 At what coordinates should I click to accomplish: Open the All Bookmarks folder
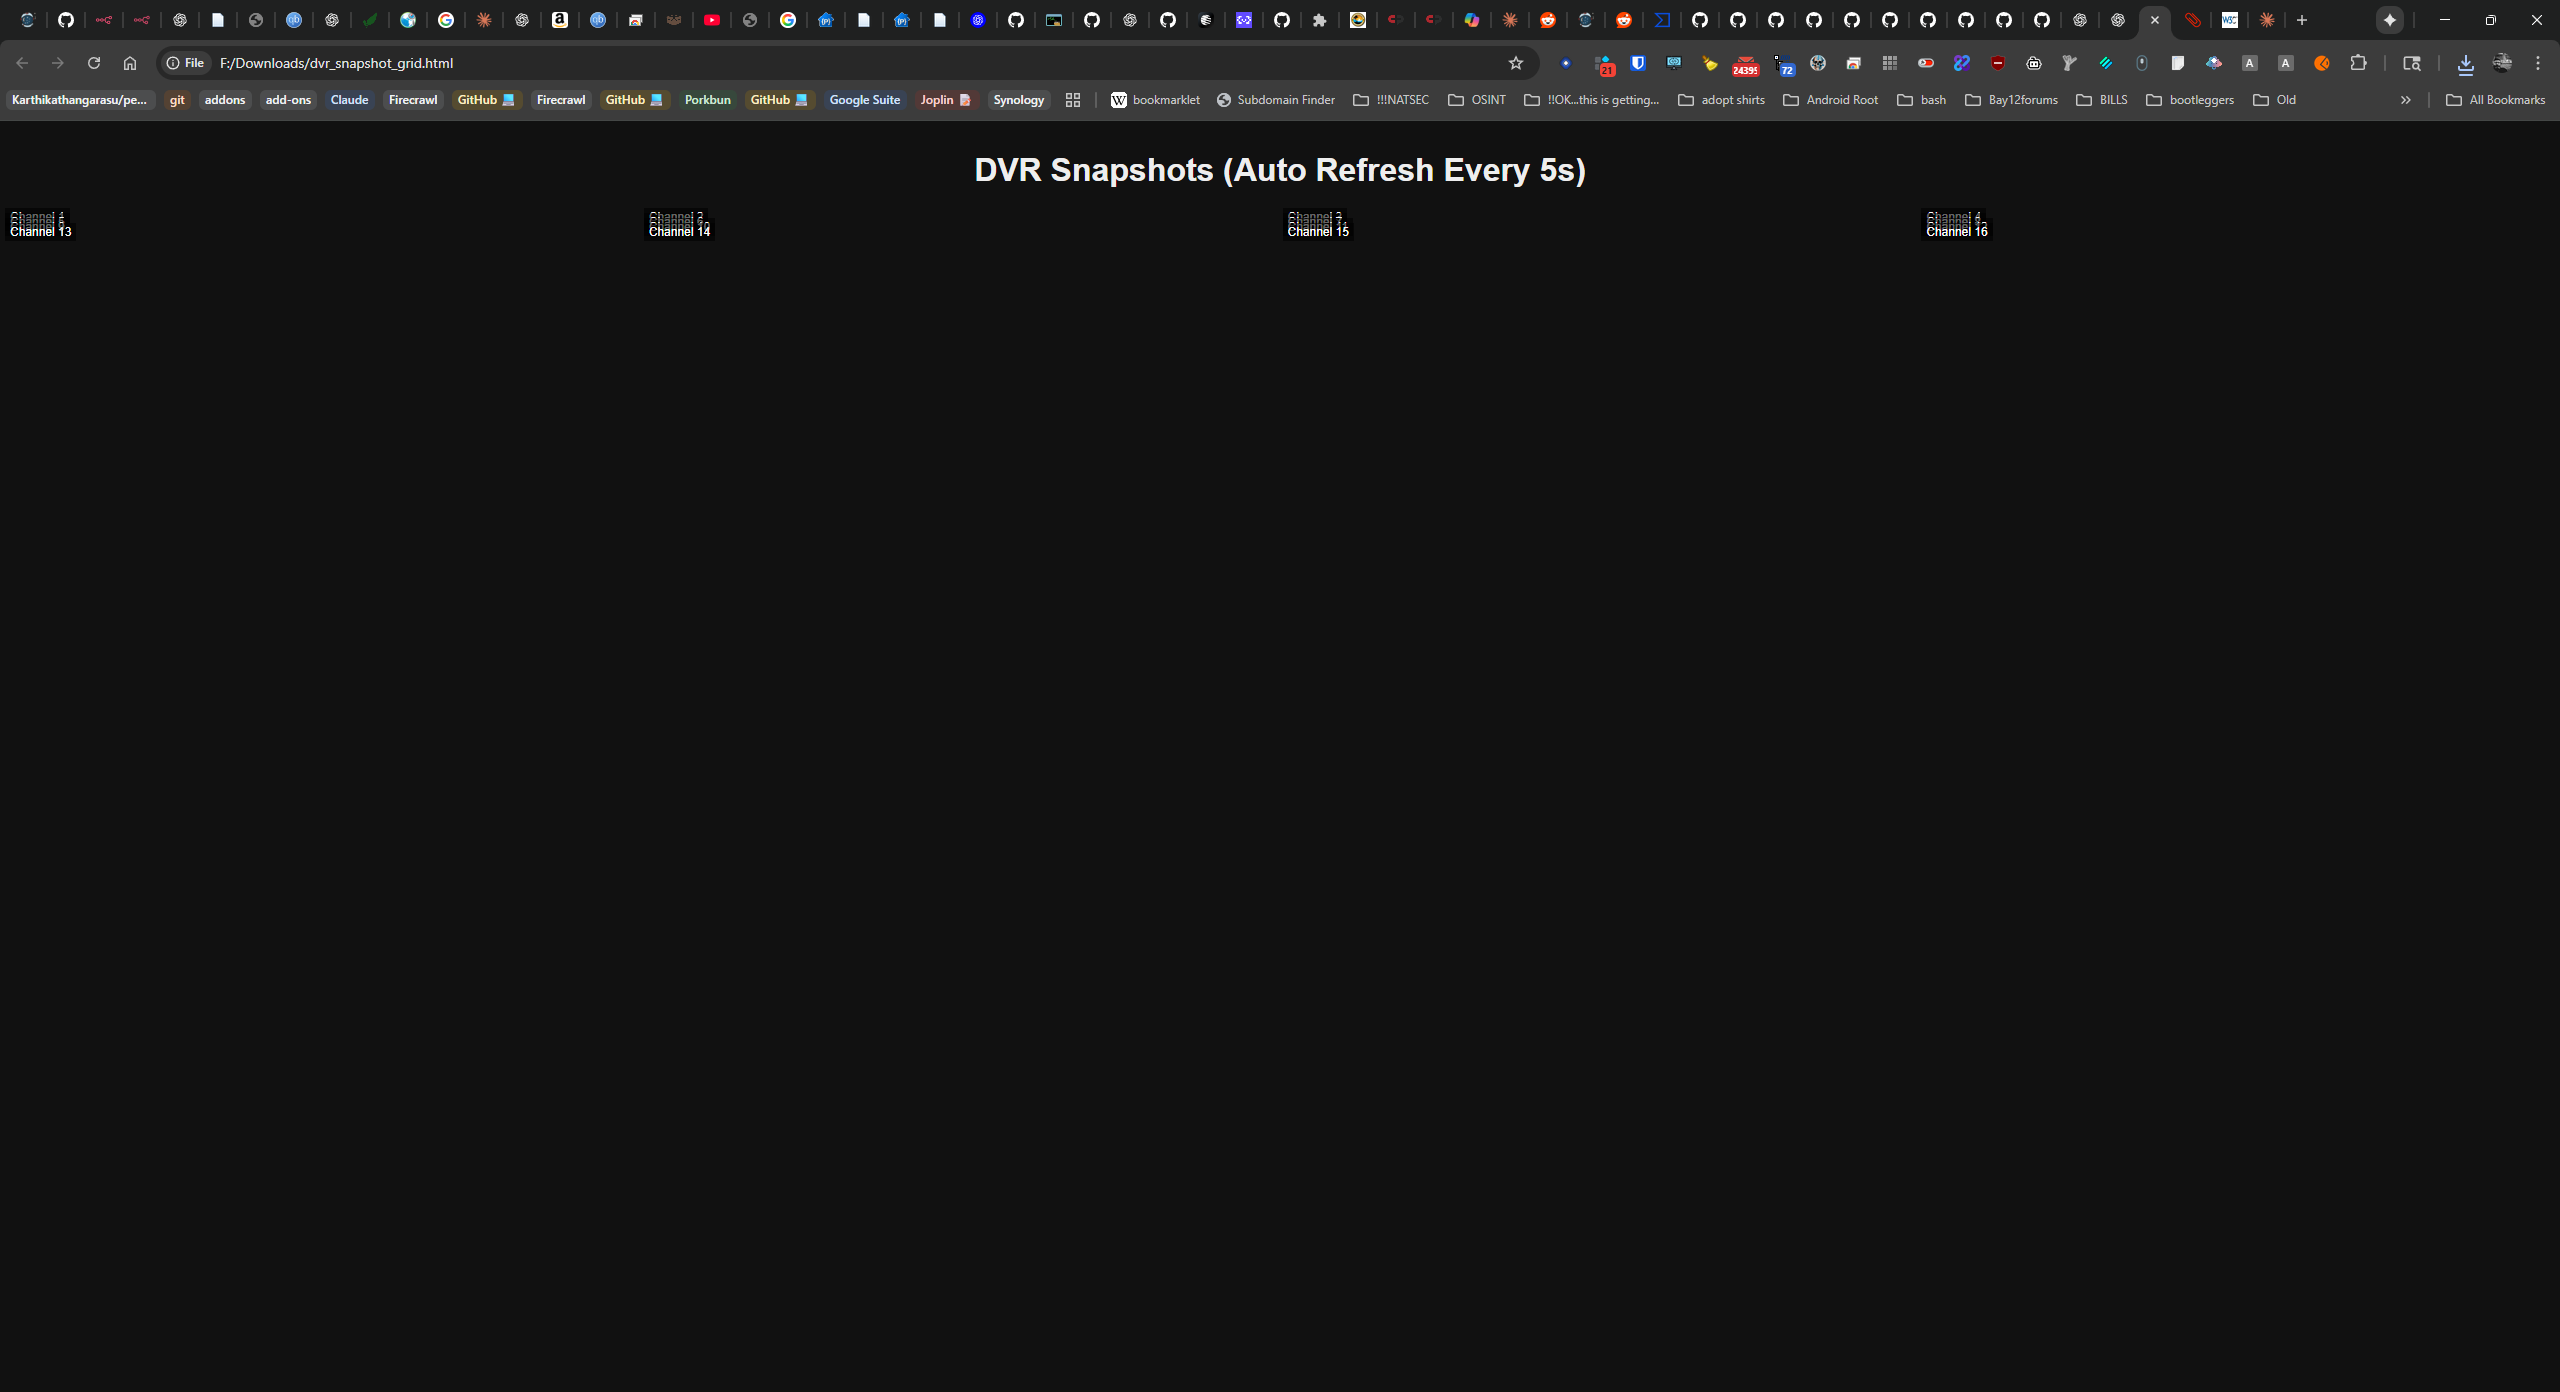pyautogui.click(x=2495, y=100)
